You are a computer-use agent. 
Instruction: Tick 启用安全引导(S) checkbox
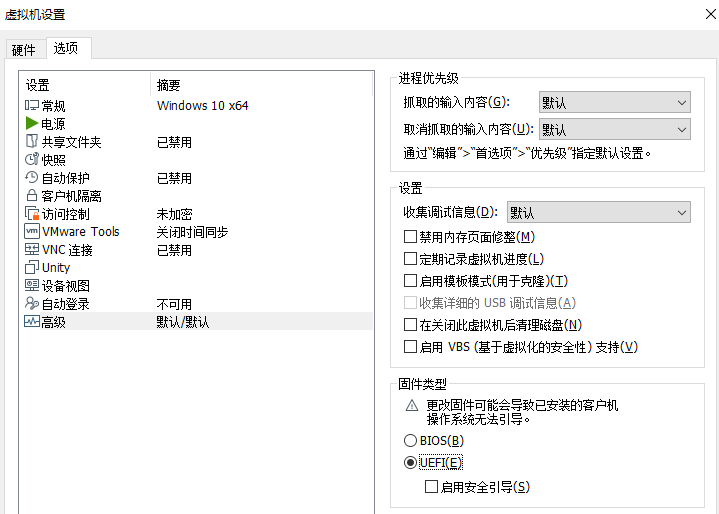coord(431,486)
